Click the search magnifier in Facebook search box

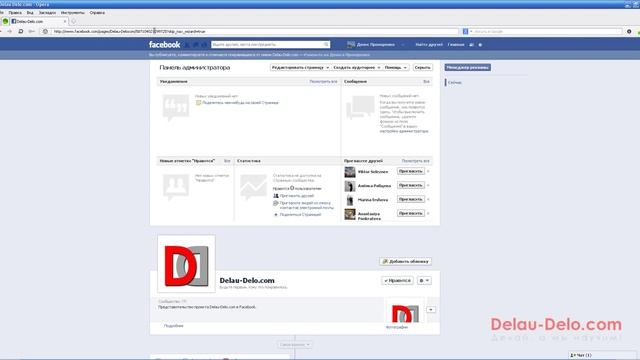point(326,44)
